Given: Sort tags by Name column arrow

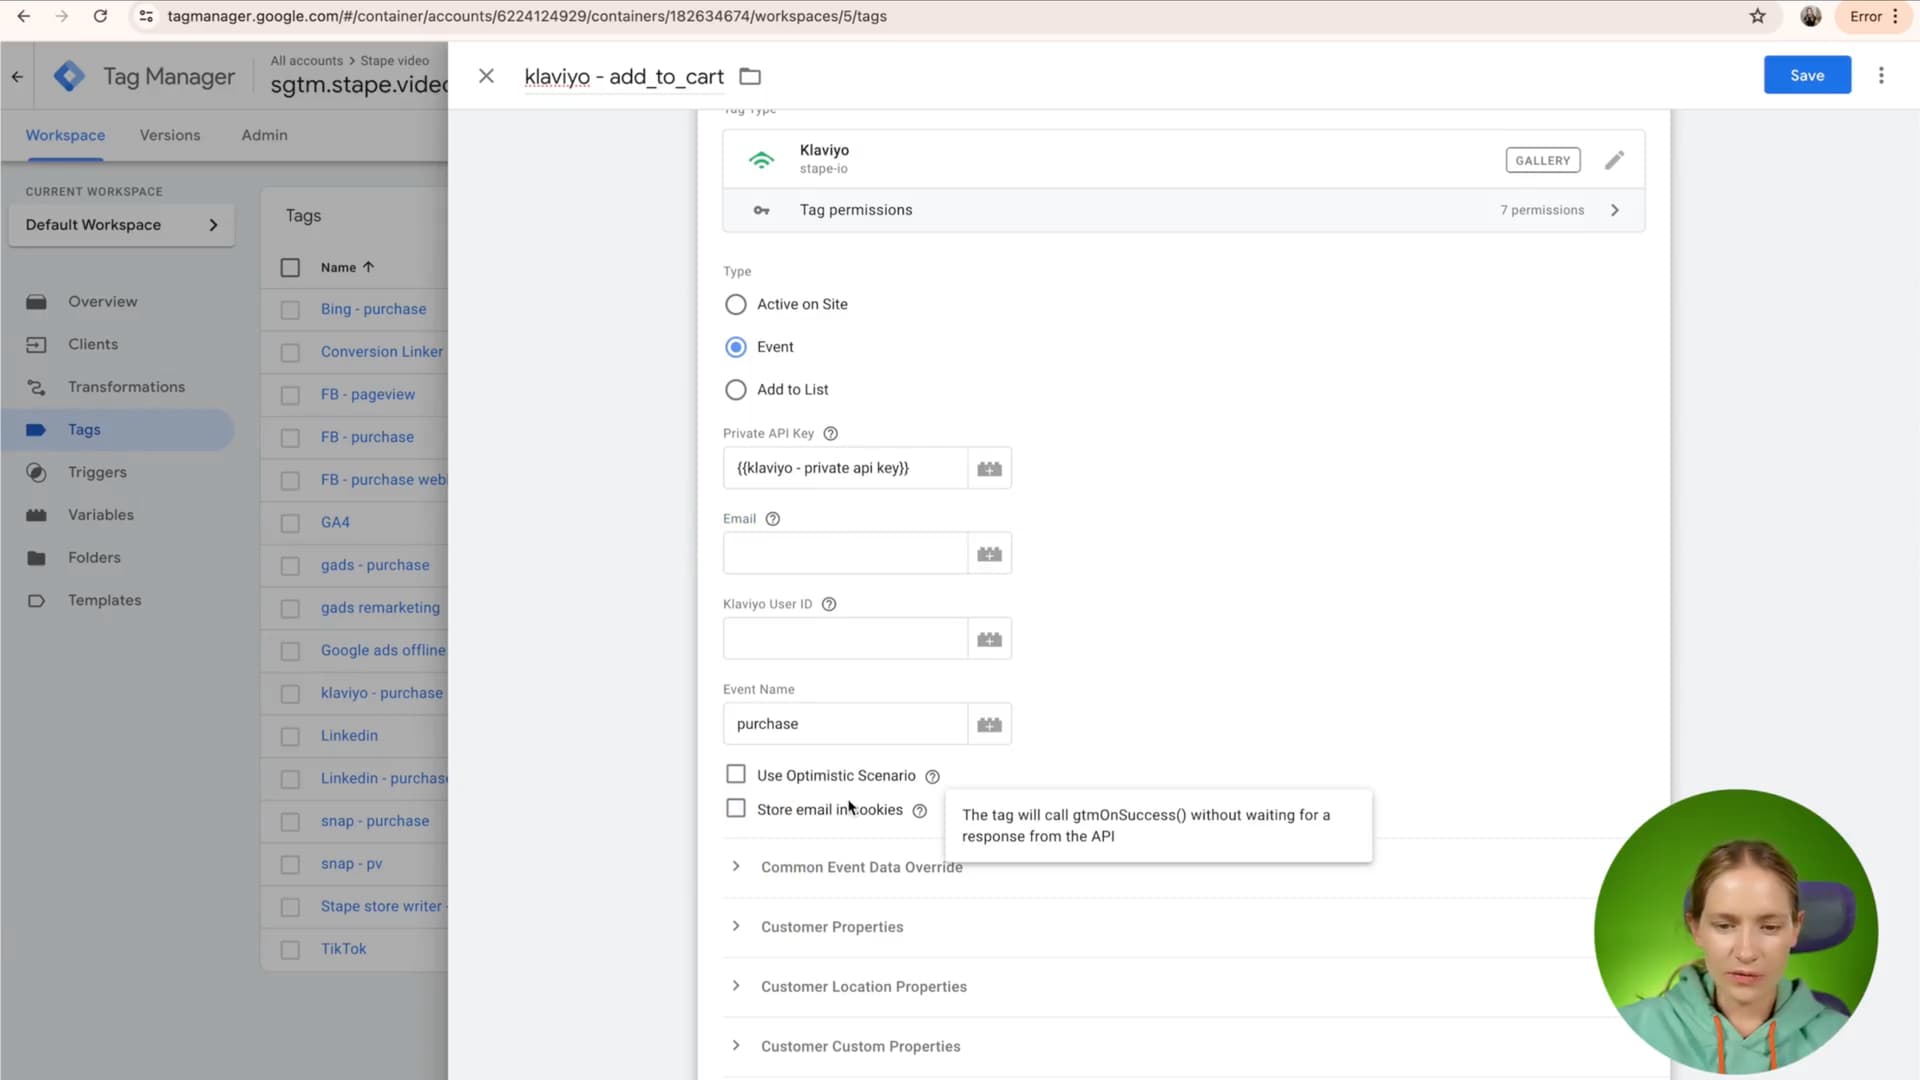Looking at the screenshot, I should (369, 267).
